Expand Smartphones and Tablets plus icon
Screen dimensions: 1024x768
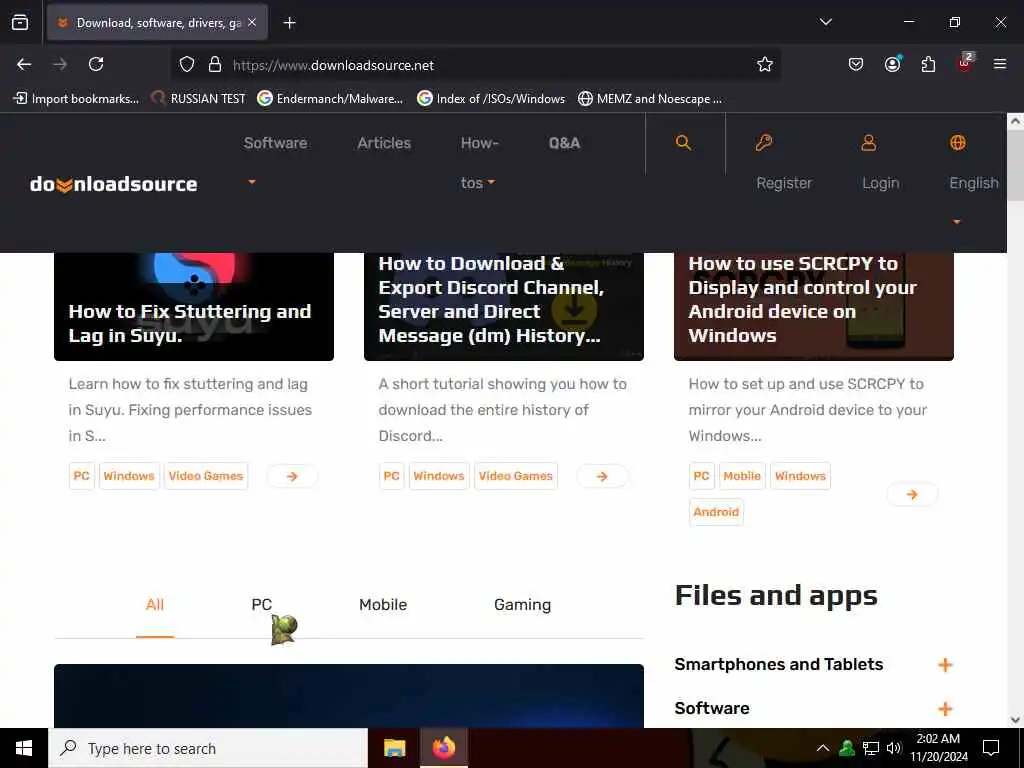point(945,665)
